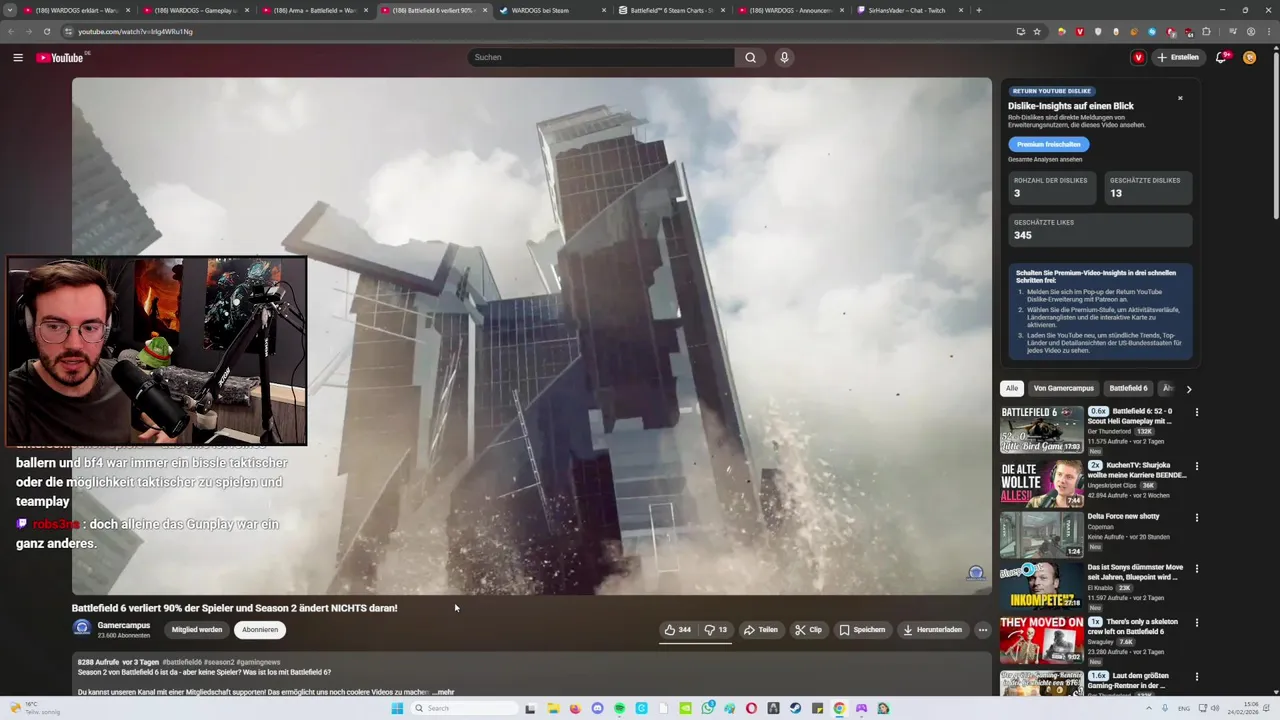
Task: Open the DIE ALTE WOLLTE ALLES thumbnail
Action: click(x=1041, y=483)
